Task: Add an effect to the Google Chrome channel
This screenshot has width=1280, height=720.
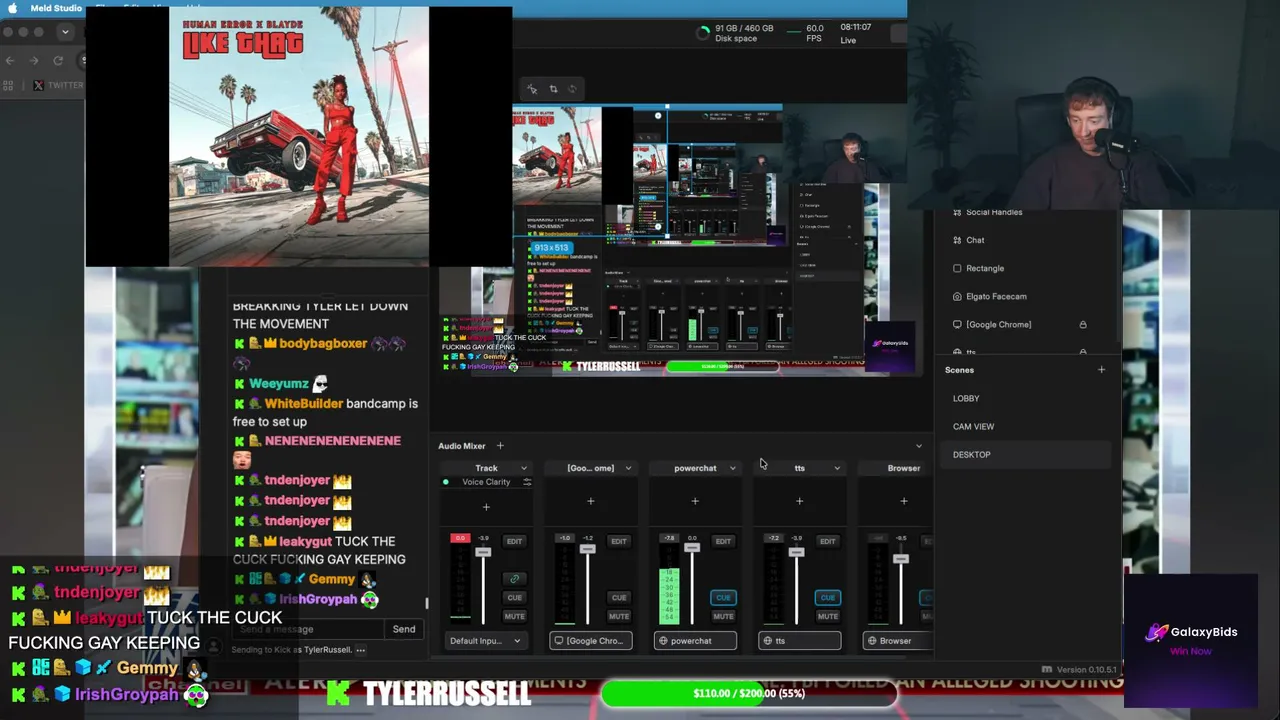Action: point(590,501)
